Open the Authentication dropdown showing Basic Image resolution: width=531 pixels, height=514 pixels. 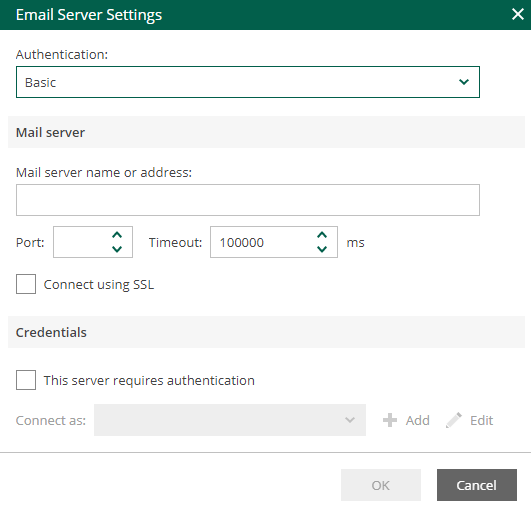tap(248, 82)
